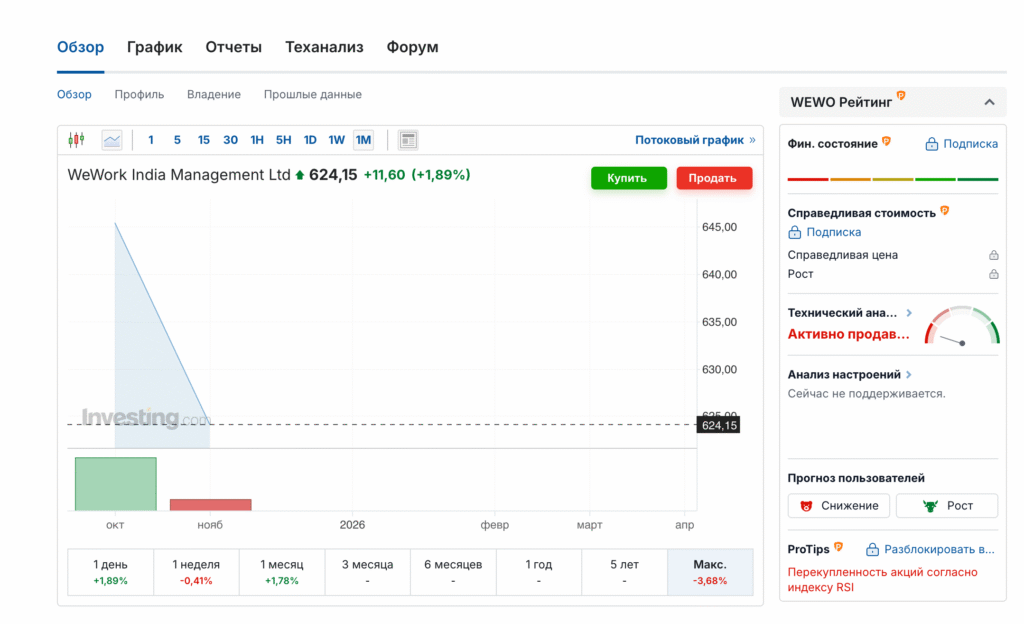Open the Потоковый график link
Viewport: 1024px width, 624px height.
pyautogui.click(x=695, y=140)
